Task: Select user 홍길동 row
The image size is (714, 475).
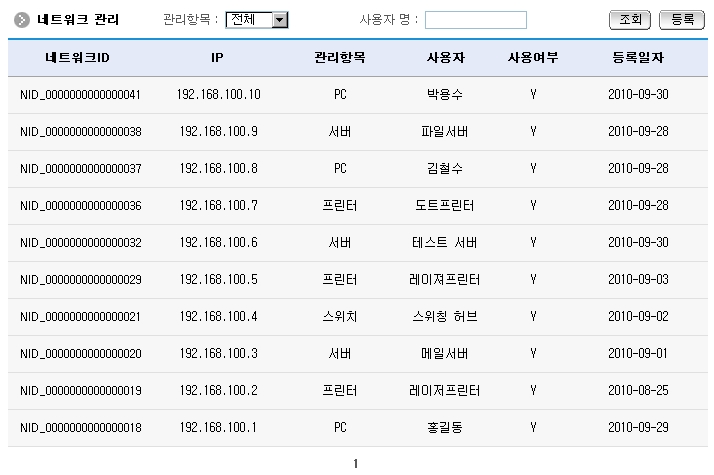Action: point(444,428)
